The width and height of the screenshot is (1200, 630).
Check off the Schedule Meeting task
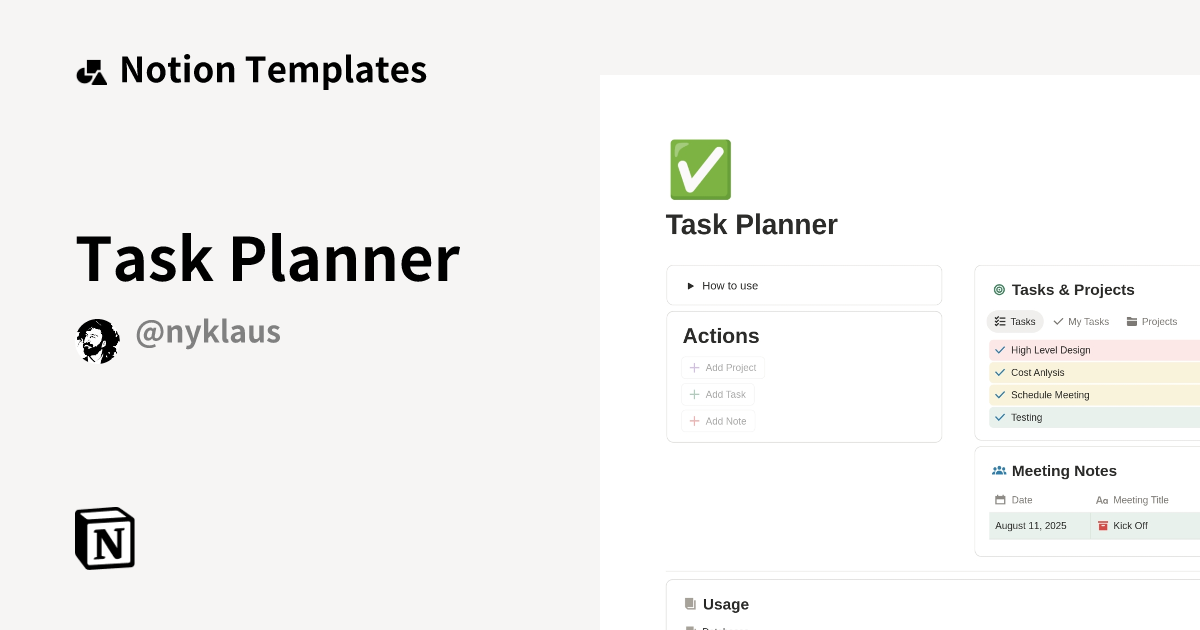point(1000,395)
